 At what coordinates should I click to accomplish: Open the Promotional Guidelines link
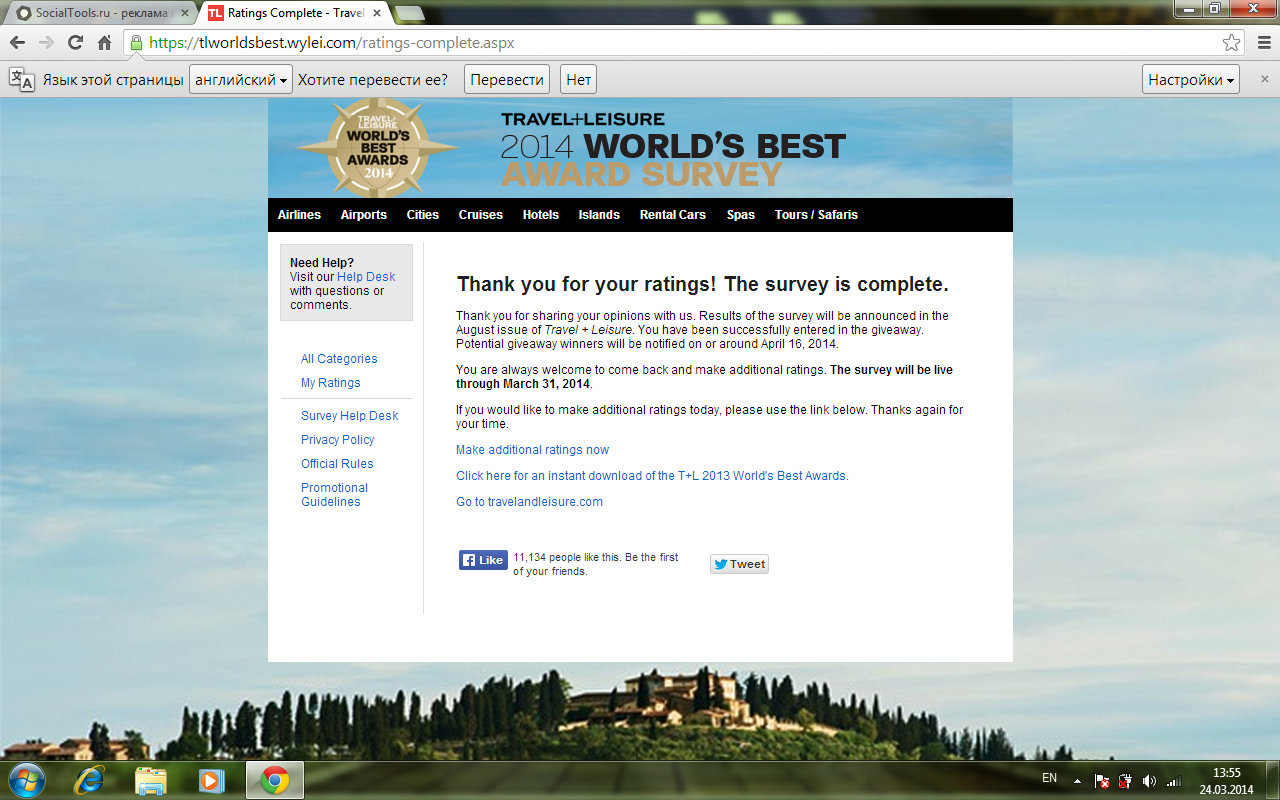point(335,495)
